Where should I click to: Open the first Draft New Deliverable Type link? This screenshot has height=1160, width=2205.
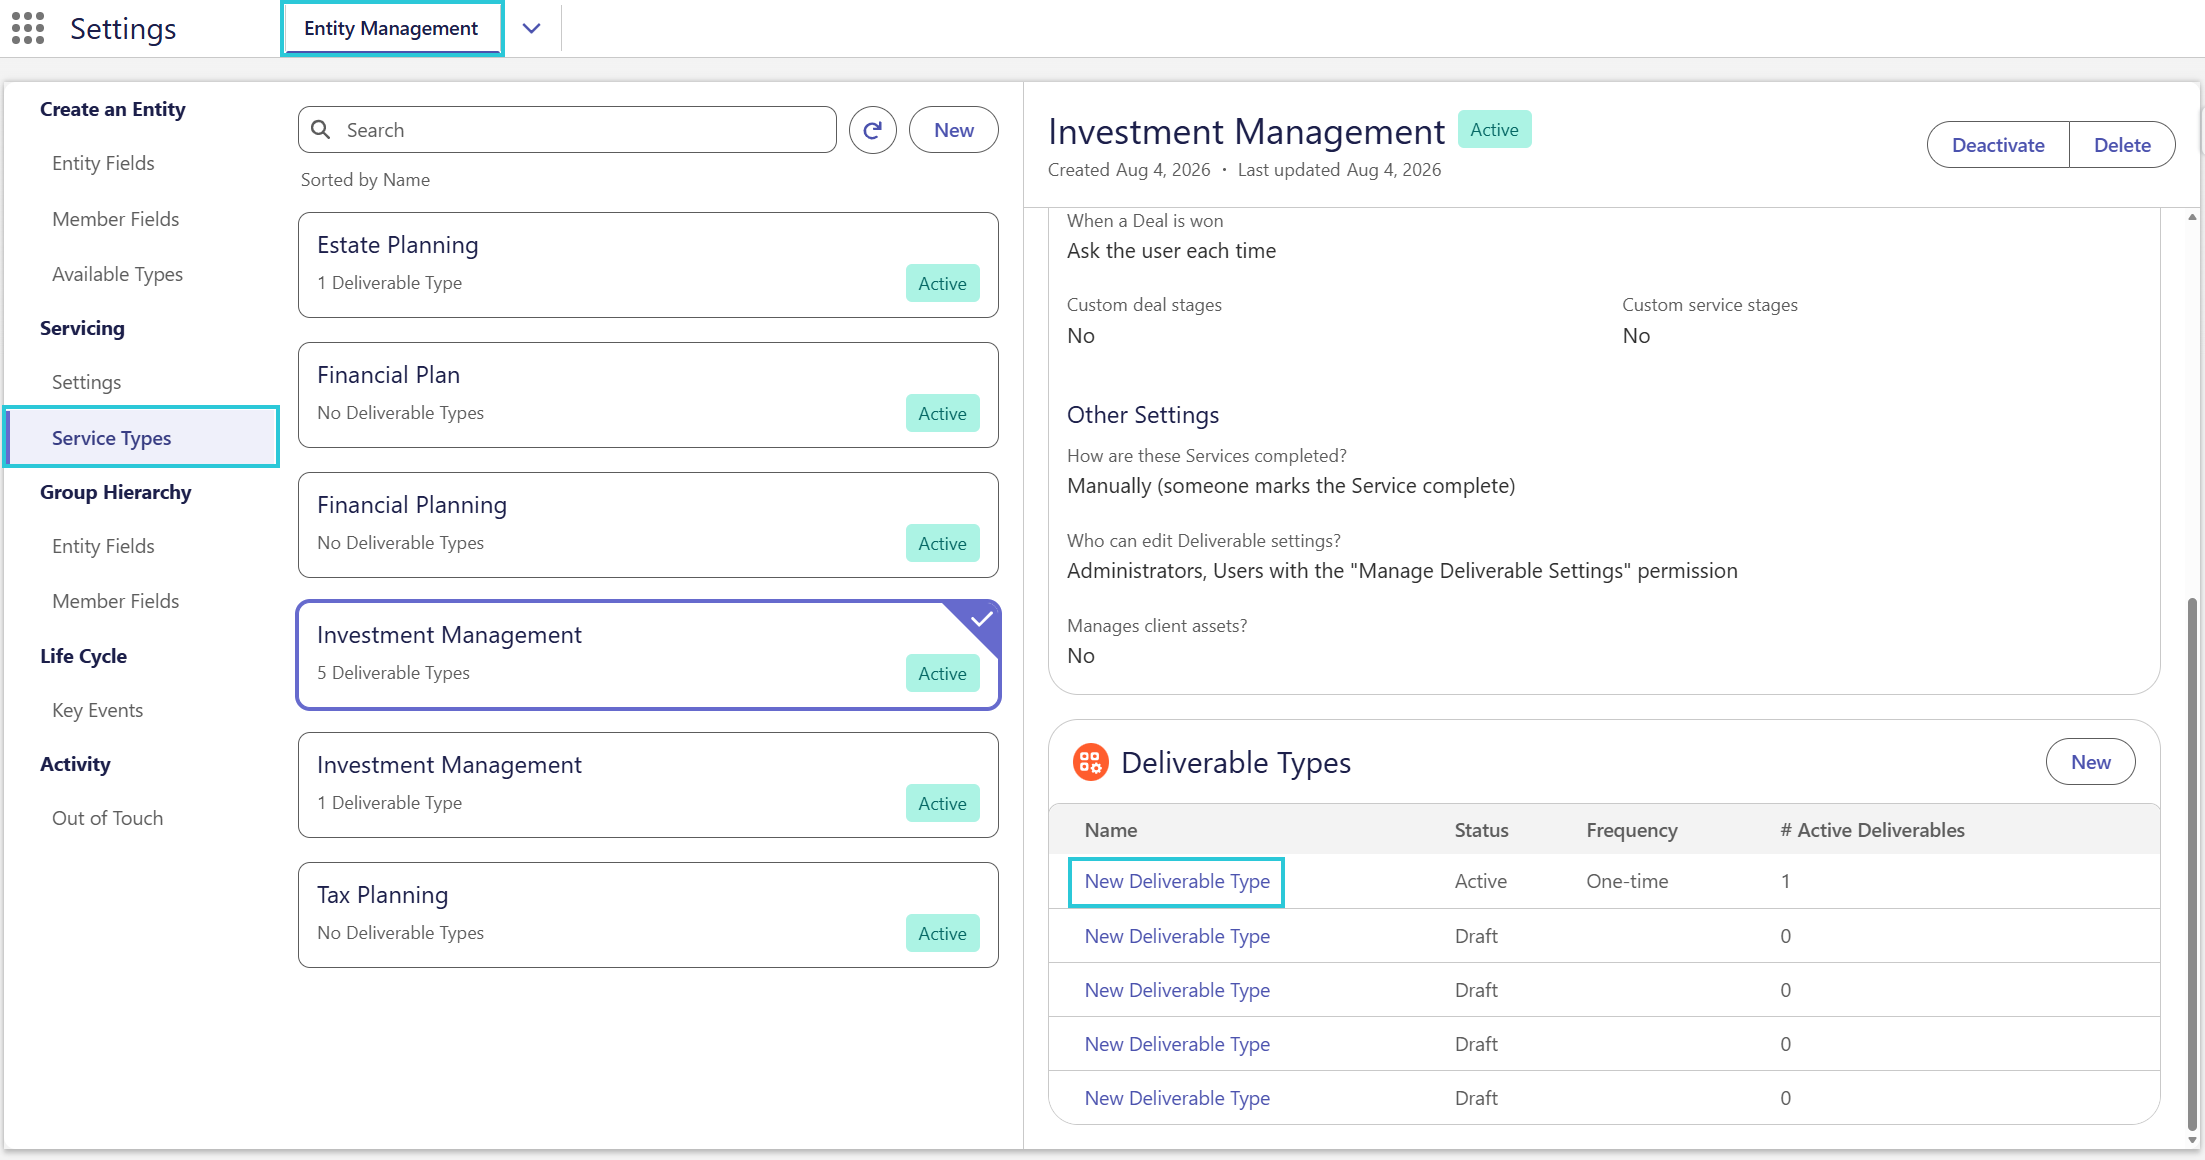click(1177, 936)
